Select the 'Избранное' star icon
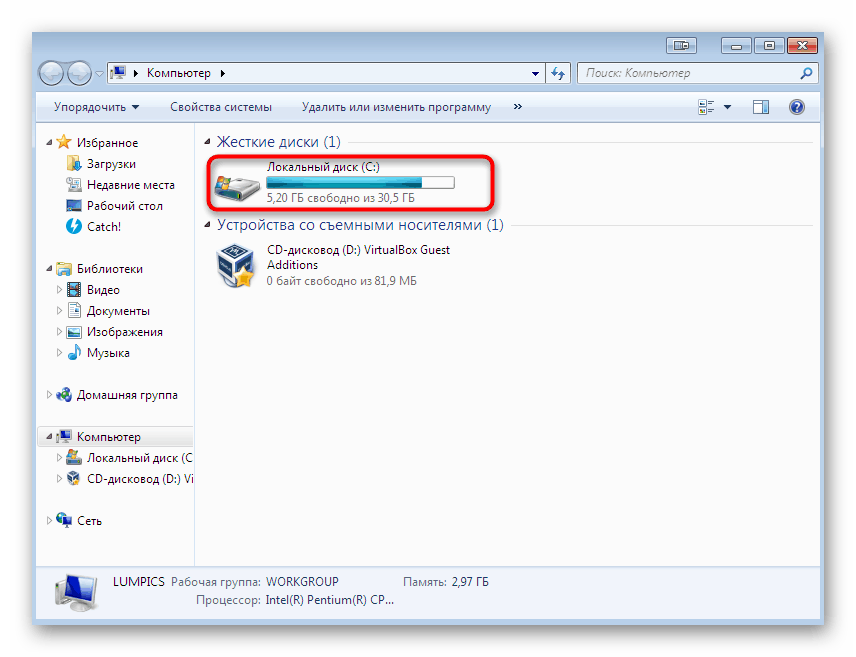This screenshot has width=856, height=657. (64, 142)
